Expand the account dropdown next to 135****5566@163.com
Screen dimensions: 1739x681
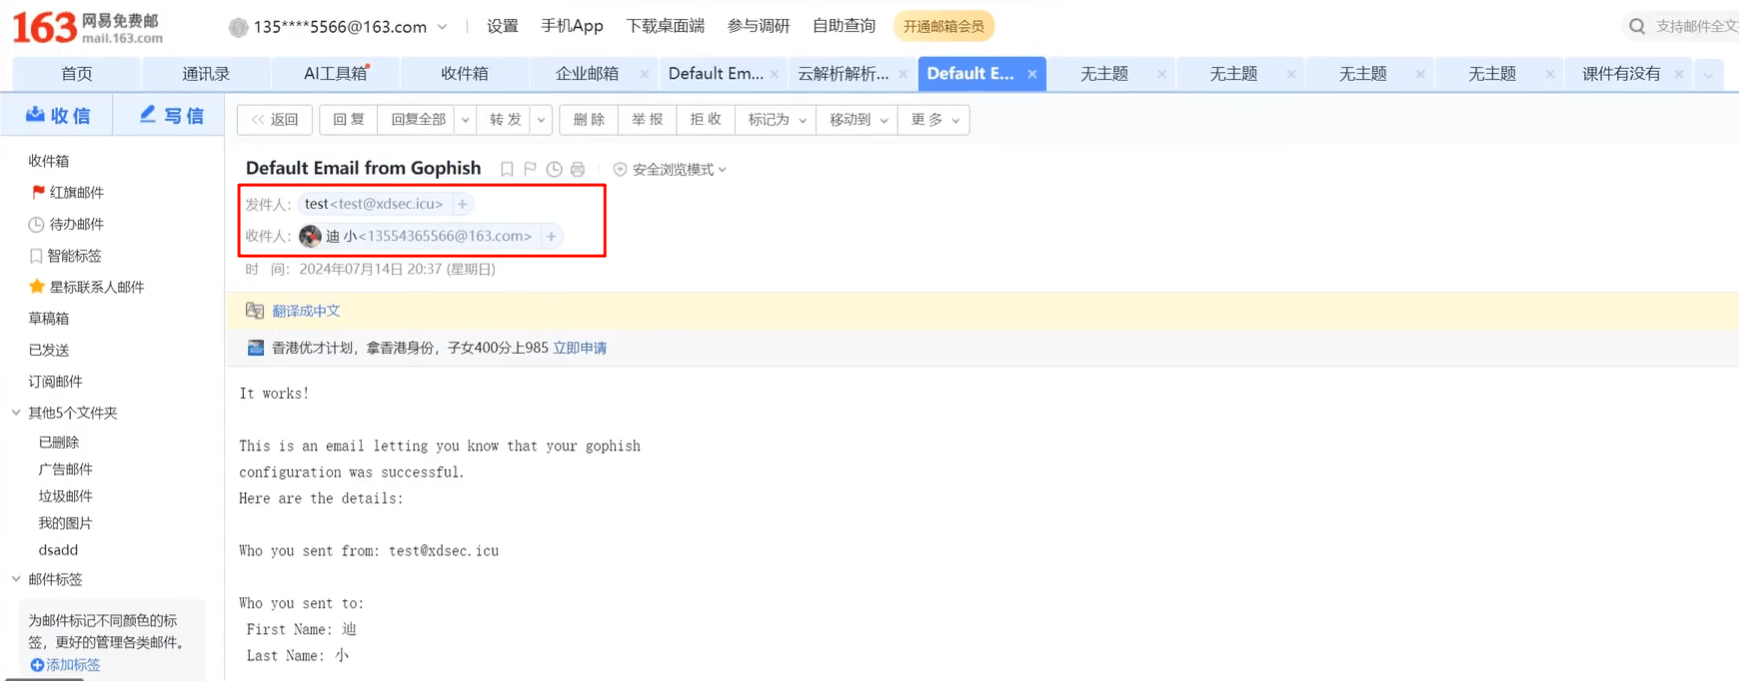[x=442, y=27]
